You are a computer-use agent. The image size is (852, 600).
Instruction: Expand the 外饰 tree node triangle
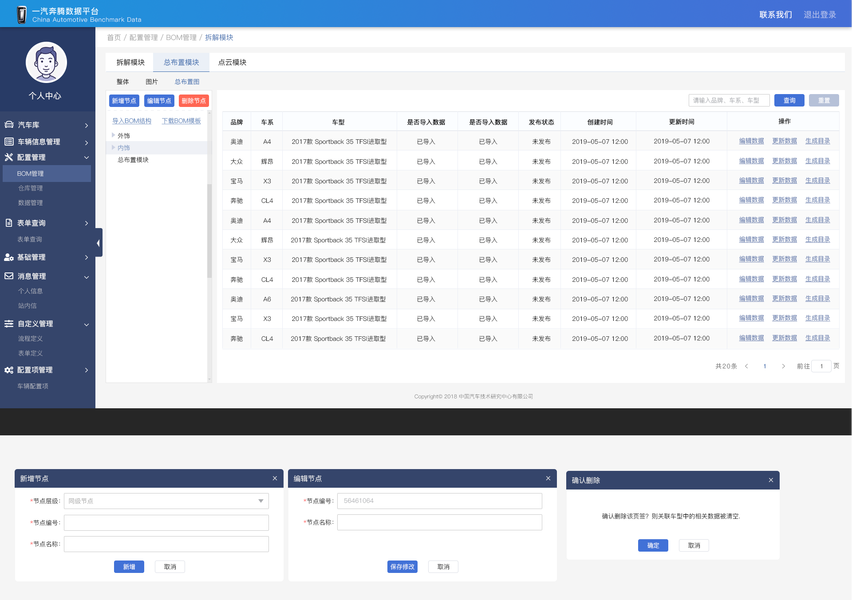pyautogui.click(x=113, y=135)
